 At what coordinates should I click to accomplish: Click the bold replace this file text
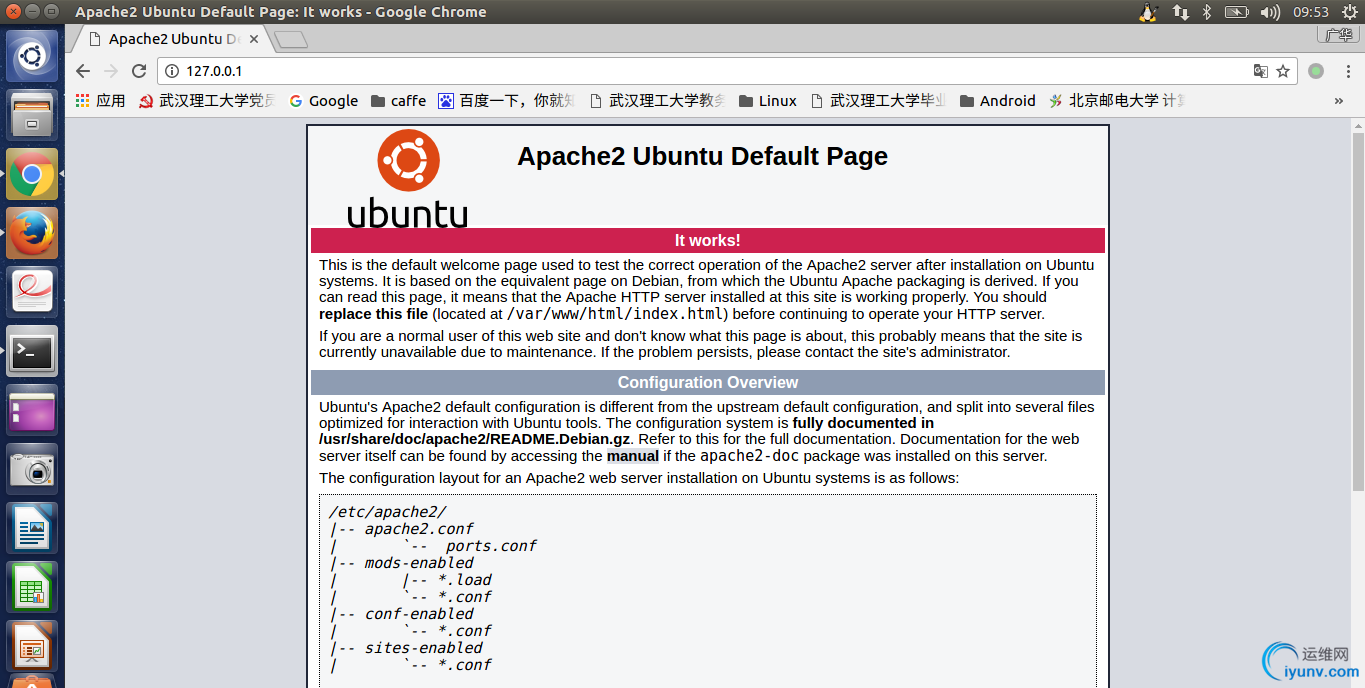pos(373,314)
